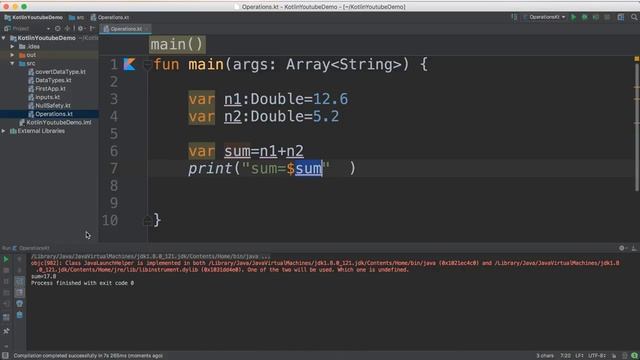Hide the Run panel using its hide icon
Viewport: 640px width, 360px height.
click(x=634, y=248)
